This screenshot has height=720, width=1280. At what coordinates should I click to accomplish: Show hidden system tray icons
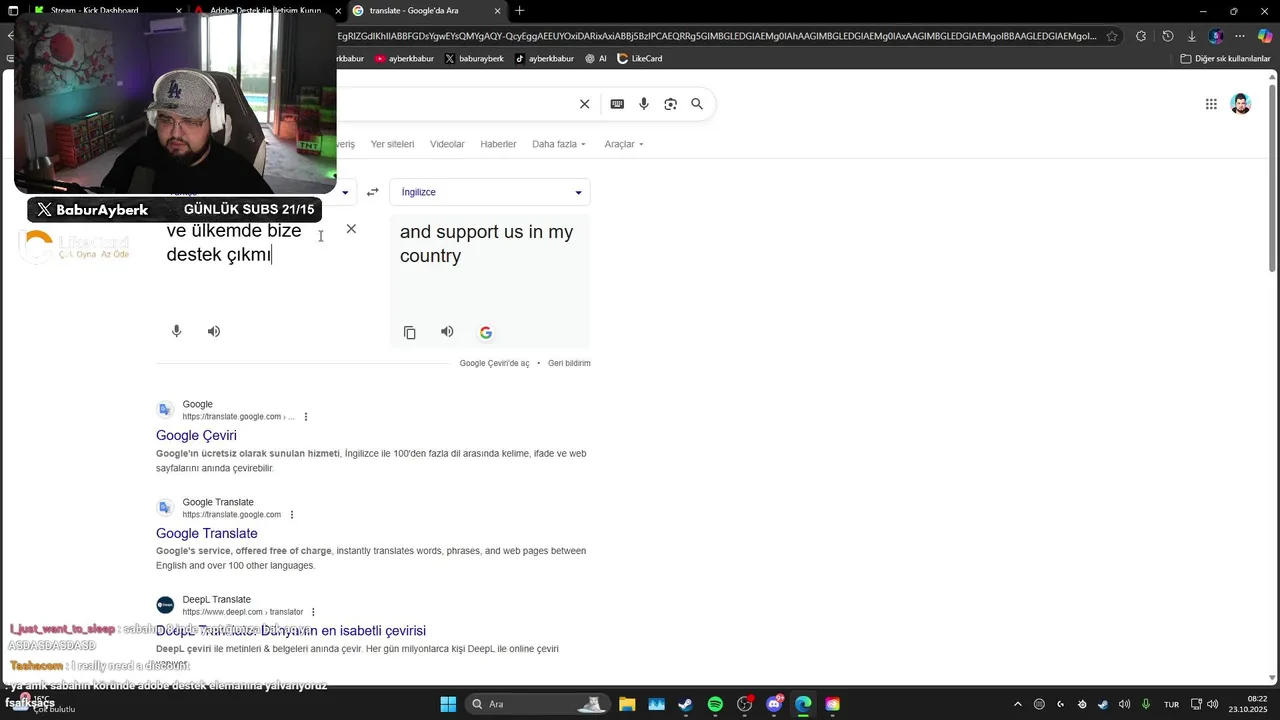click(x=1018, y=704)
